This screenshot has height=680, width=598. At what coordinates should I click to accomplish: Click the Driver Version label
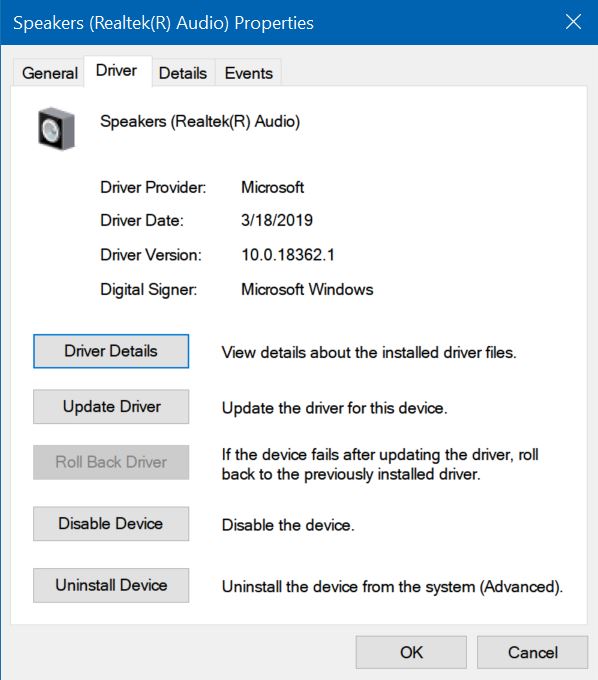pos(151,255)
